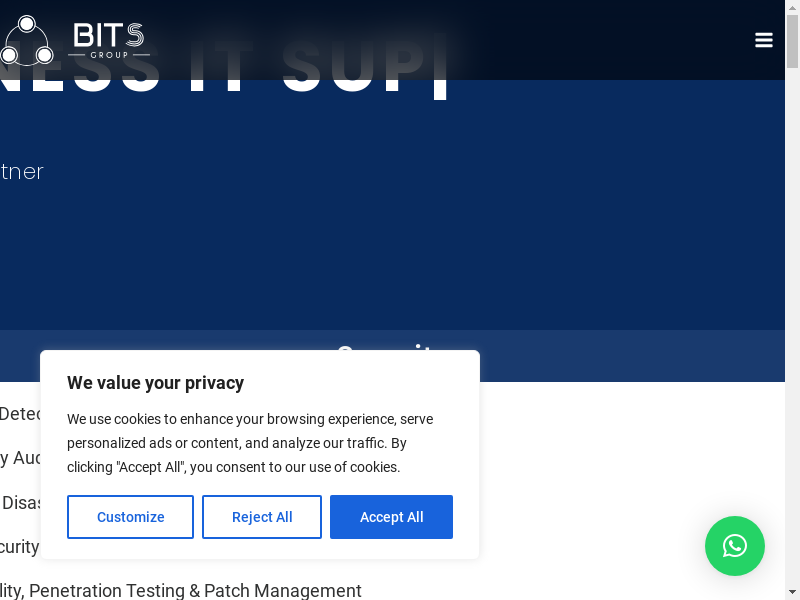800x600 pixels.
Task: Click the cookie consent description paragraph
Action: (250, 443)
